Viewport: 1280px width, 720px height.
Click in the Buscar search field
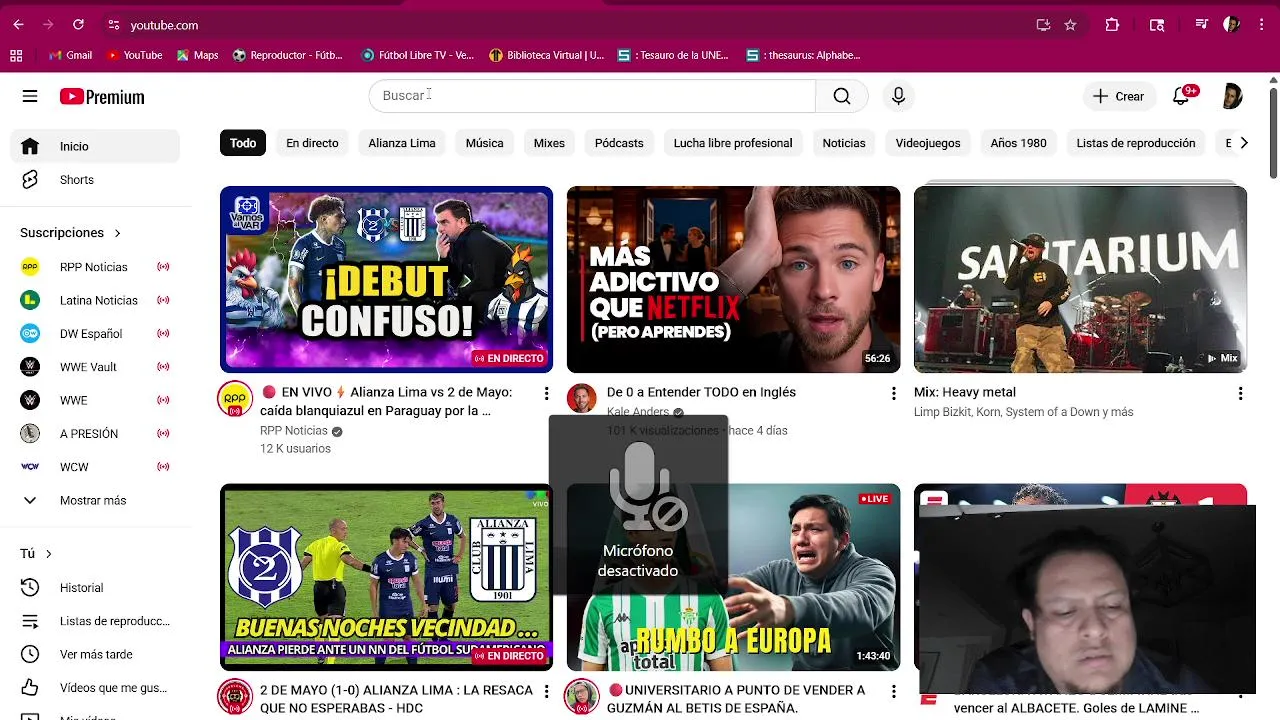[x=592, y=96]
